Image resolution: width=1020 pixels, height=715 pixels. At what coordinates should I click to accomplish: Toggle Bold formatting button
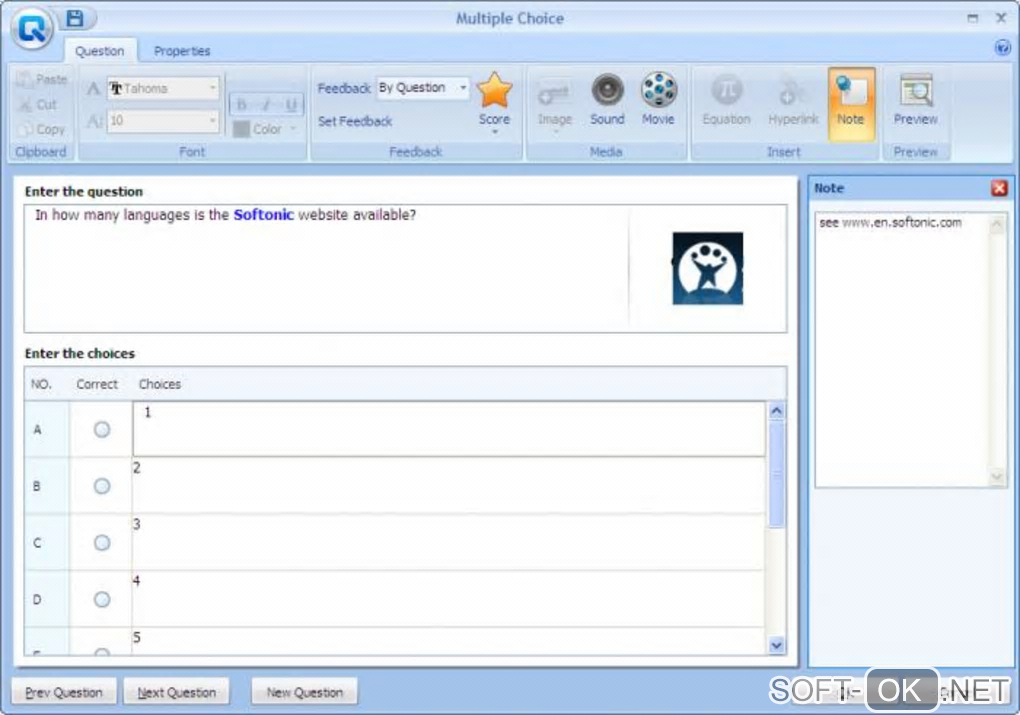click(x=242, y=104)
